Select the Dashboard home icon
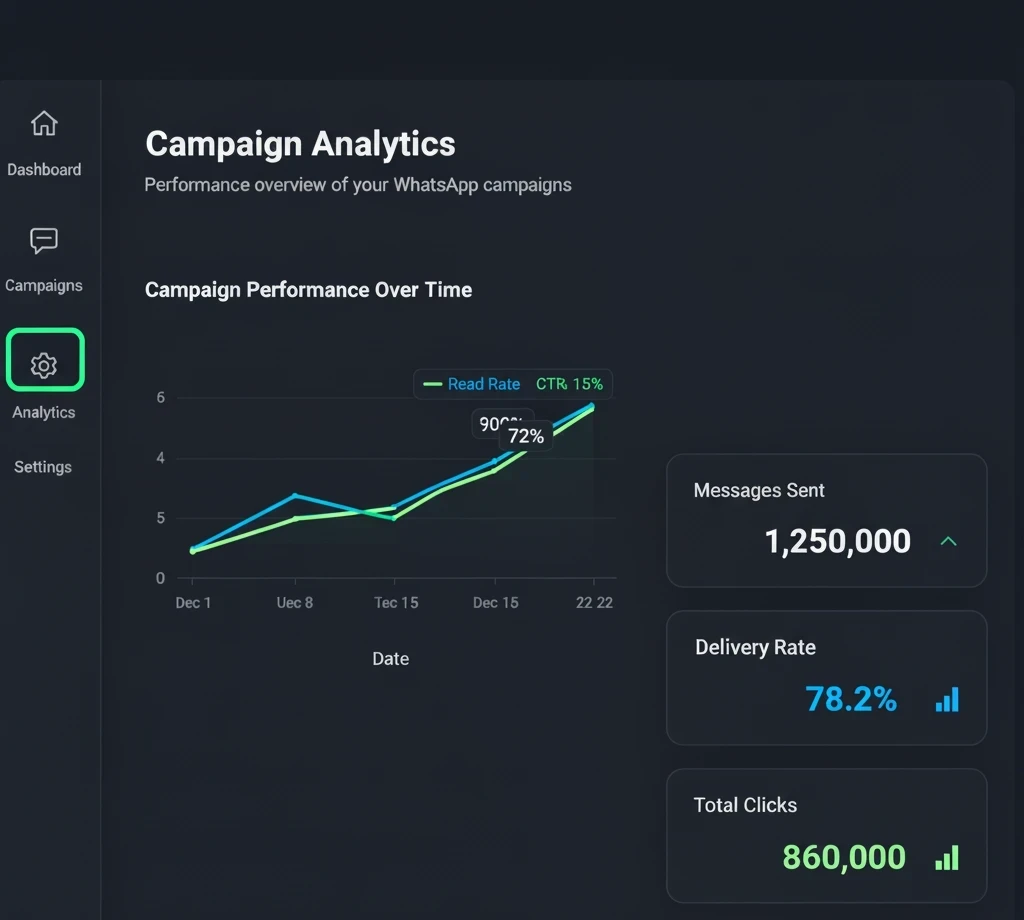Viewport: 1024px width, 920px height. [44, 122]
